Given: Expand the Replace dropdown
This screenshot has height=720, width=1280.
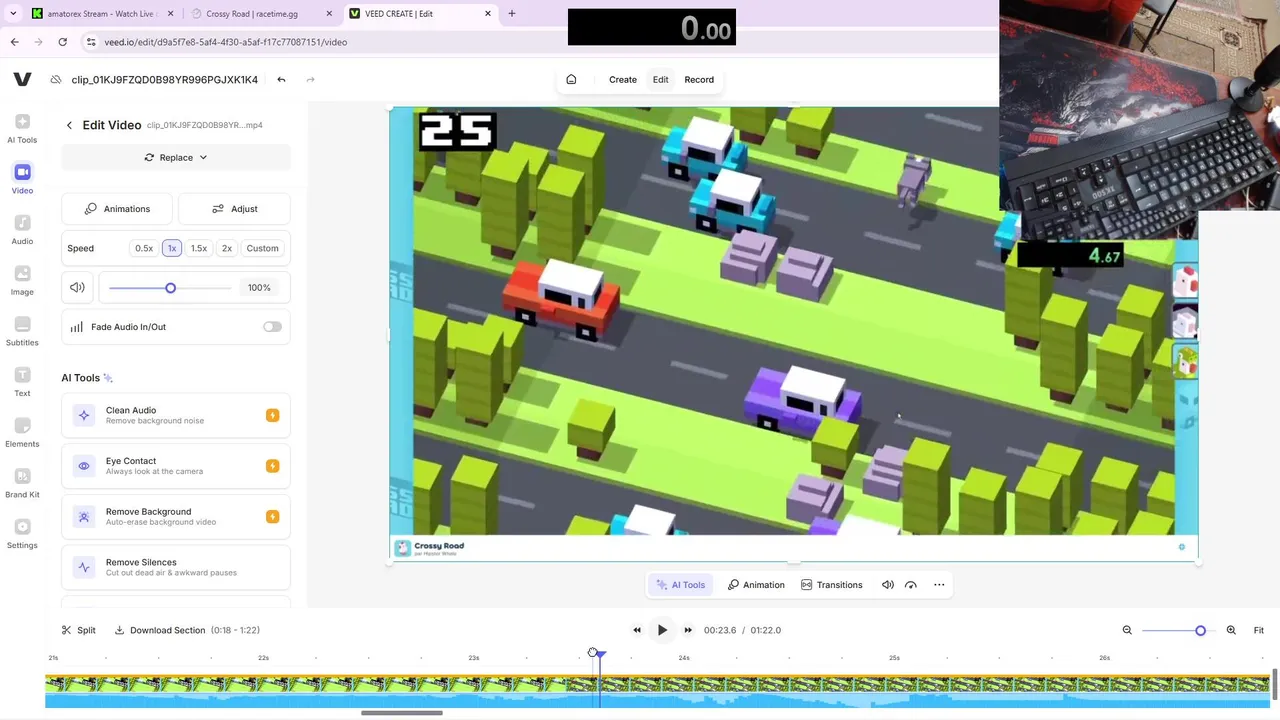Looking at the screenshot, I should 176,158.
